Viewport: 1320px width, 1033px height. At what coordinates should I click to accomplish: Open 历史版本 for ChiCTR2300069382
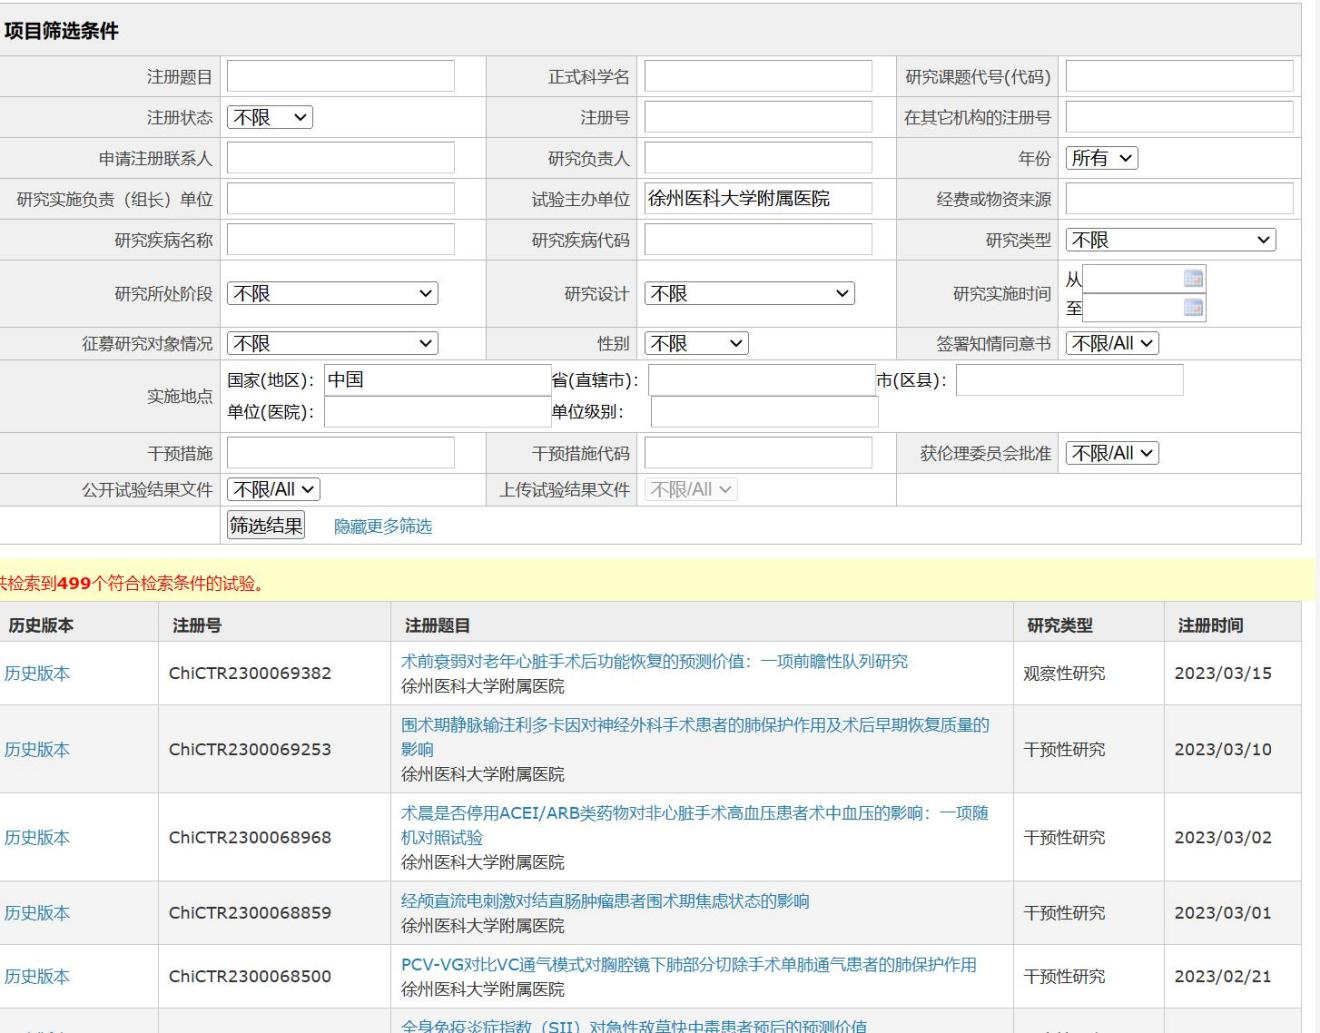37,674
